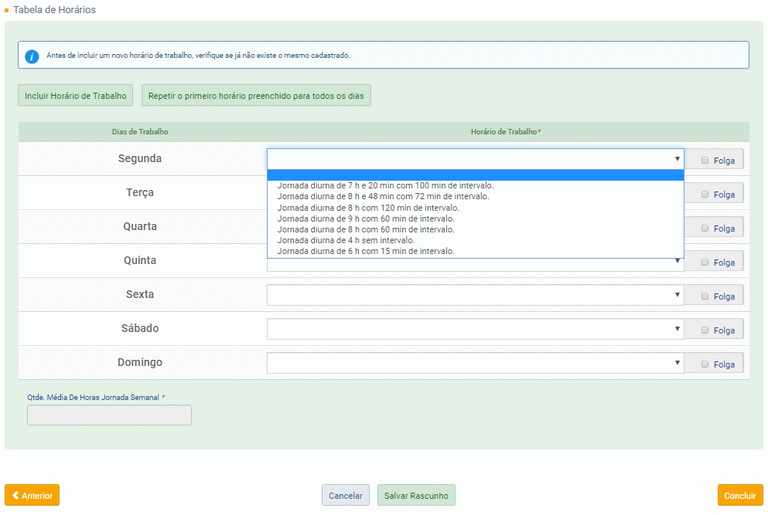Screen dimensions: 768x515
Task: Click Repetir o primeiro horário button
Action: 256,96
